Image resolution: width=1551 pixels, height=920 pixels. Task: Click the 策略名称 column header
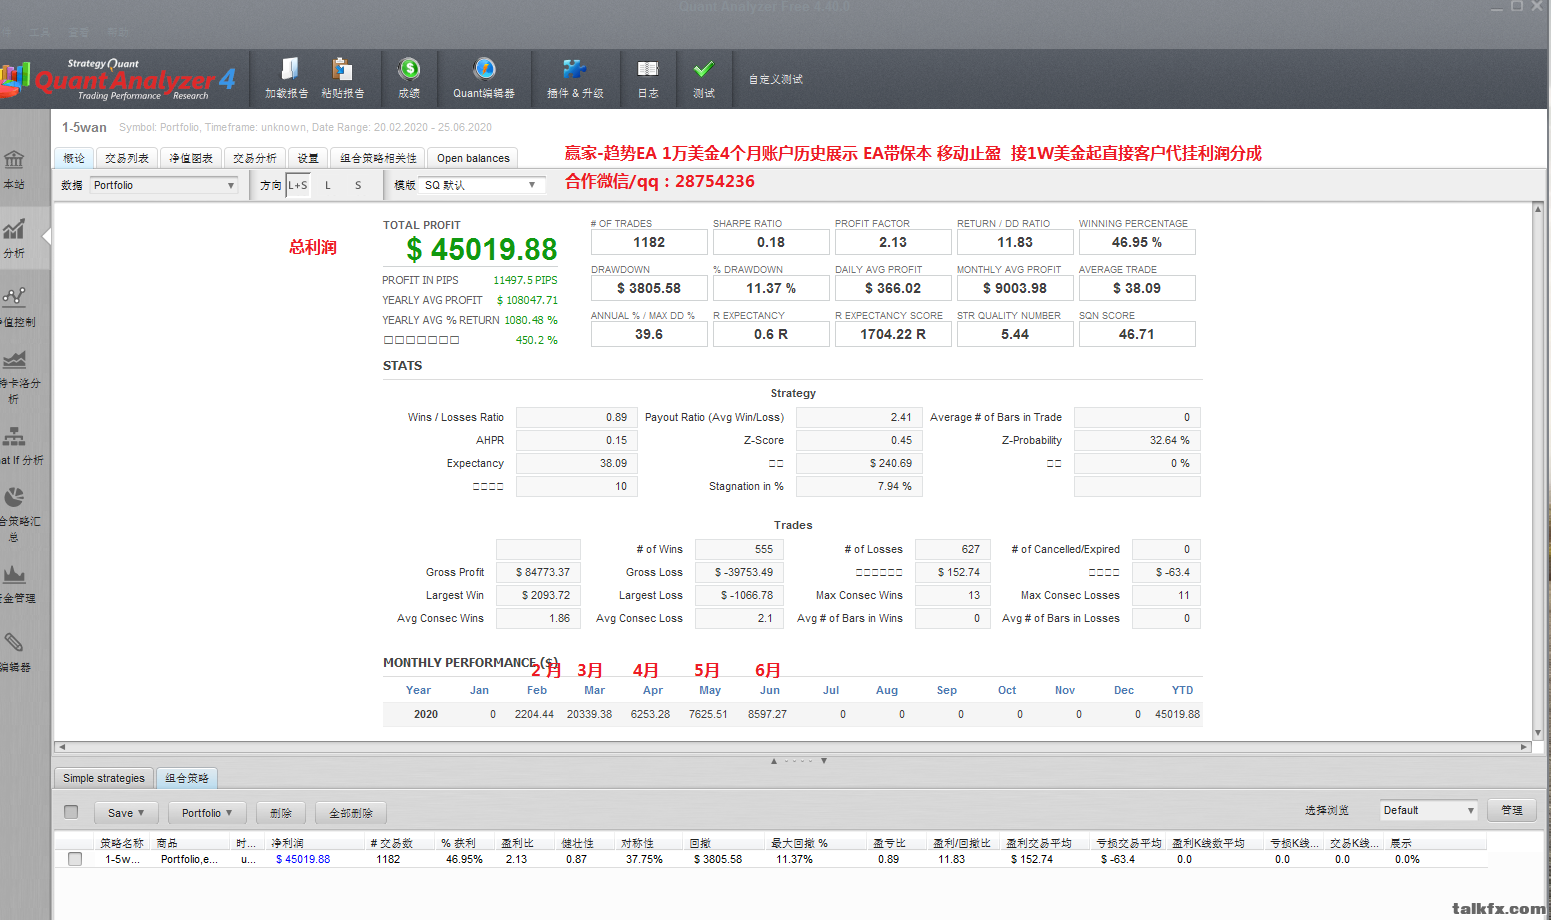(124, 843)
